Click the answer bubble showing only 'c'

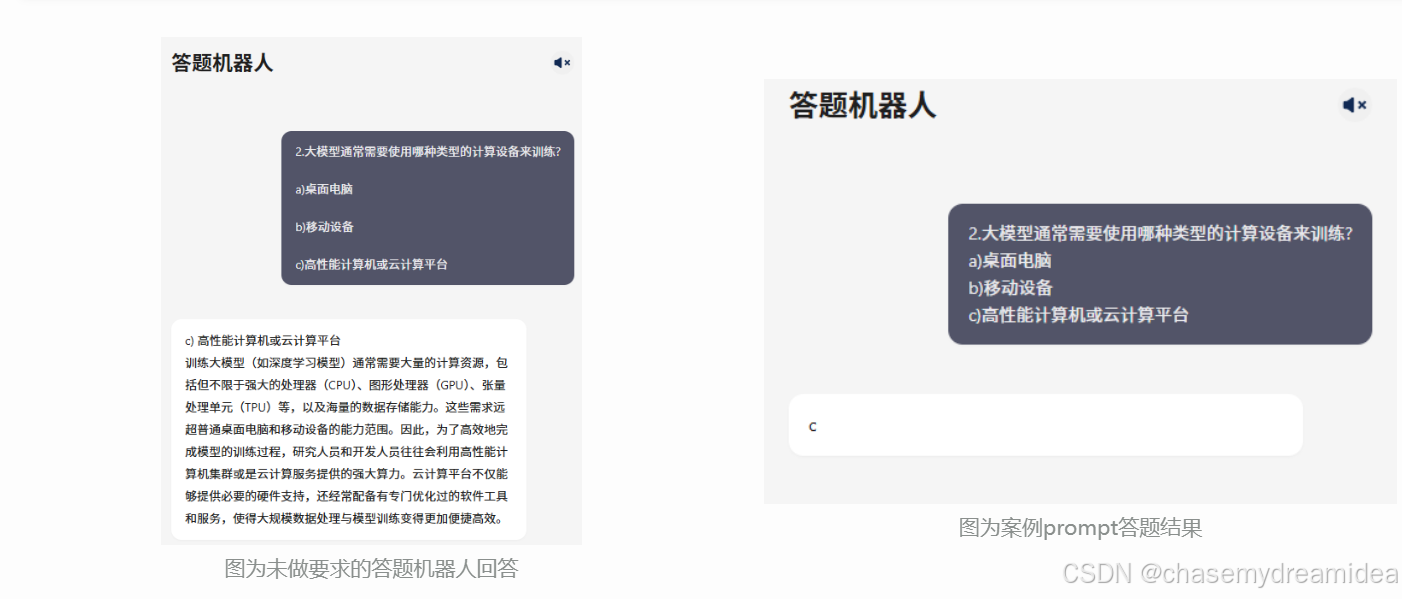point(1045,425)
